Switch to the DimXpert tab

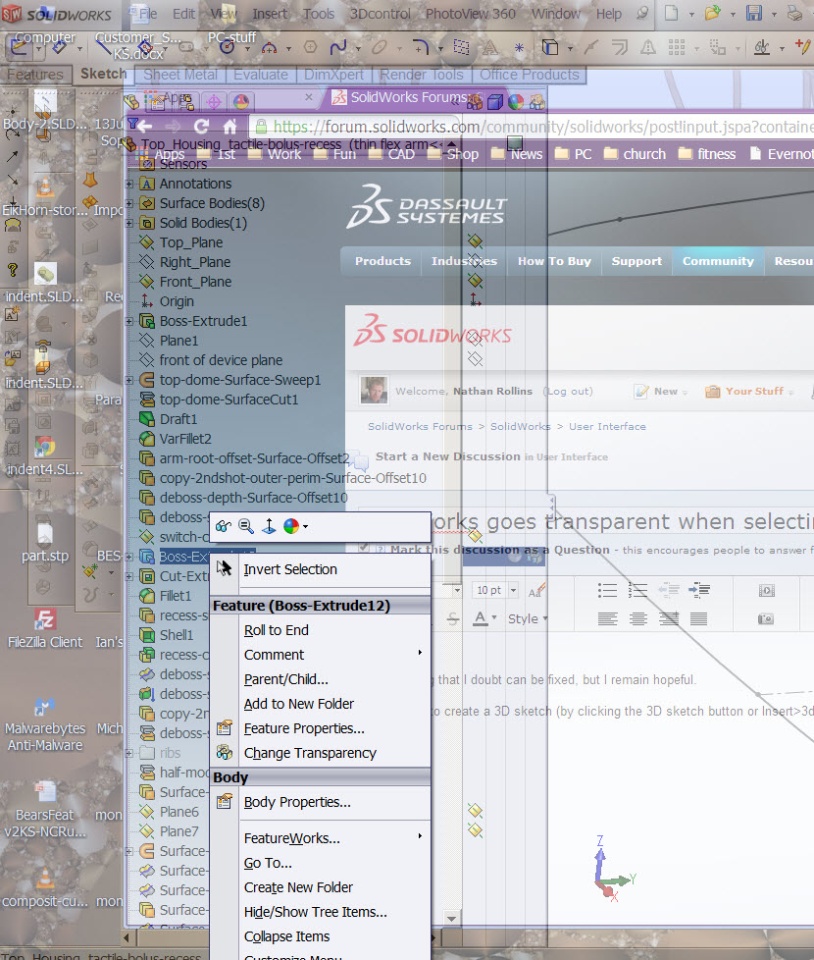pyautogui.click(x=334, y=75)
